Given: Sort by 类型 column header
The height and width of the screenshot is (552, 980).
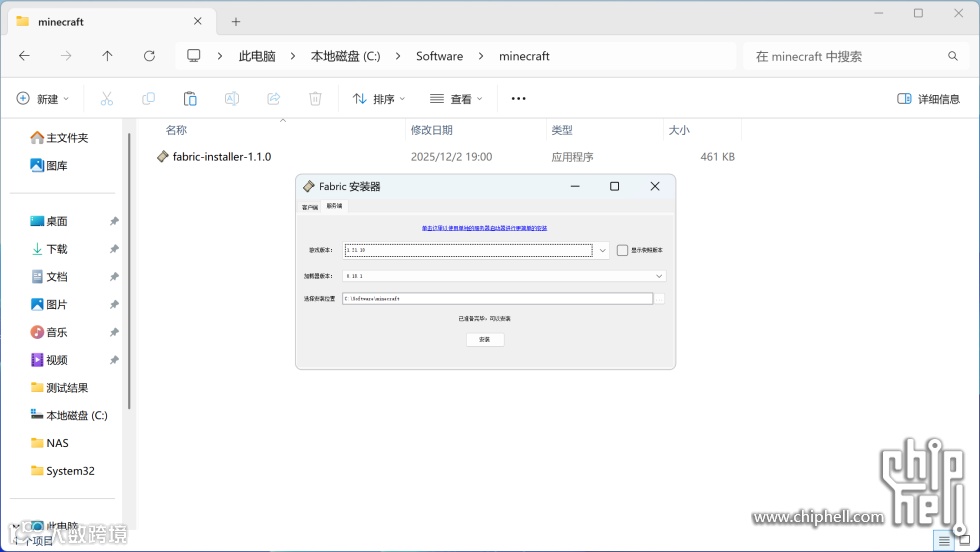Looking at the screenshot, I should [562, 130].
